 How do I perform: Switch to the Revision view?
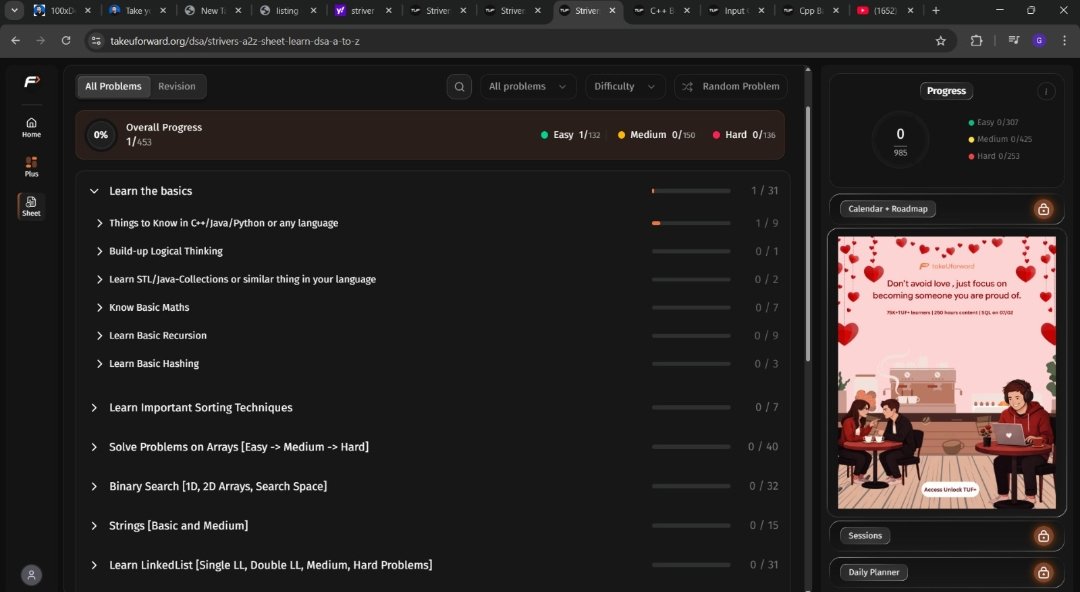pyautogui.click(x=176, y=86)
